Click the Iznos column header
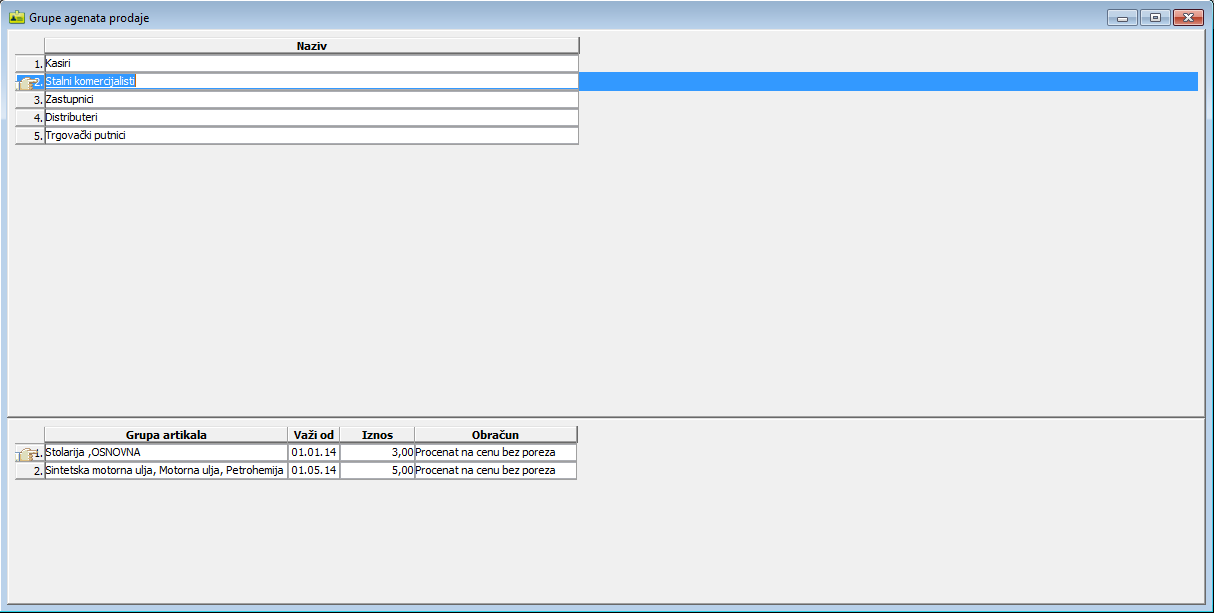The height and width of the screenshot is (613, 1214). coord(377,435)
